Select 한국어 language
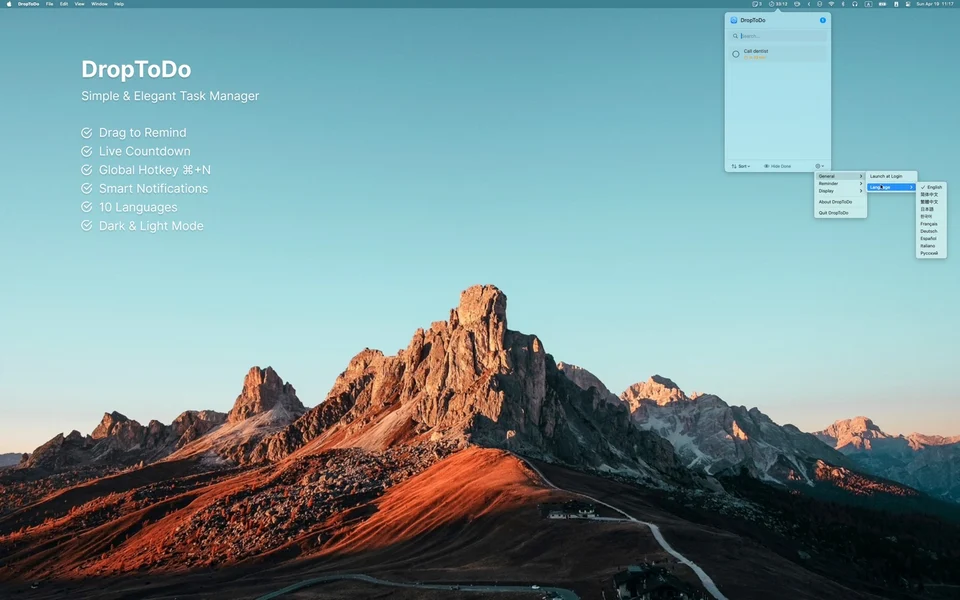This screenshot has height=600, width=960. point(931,217)
